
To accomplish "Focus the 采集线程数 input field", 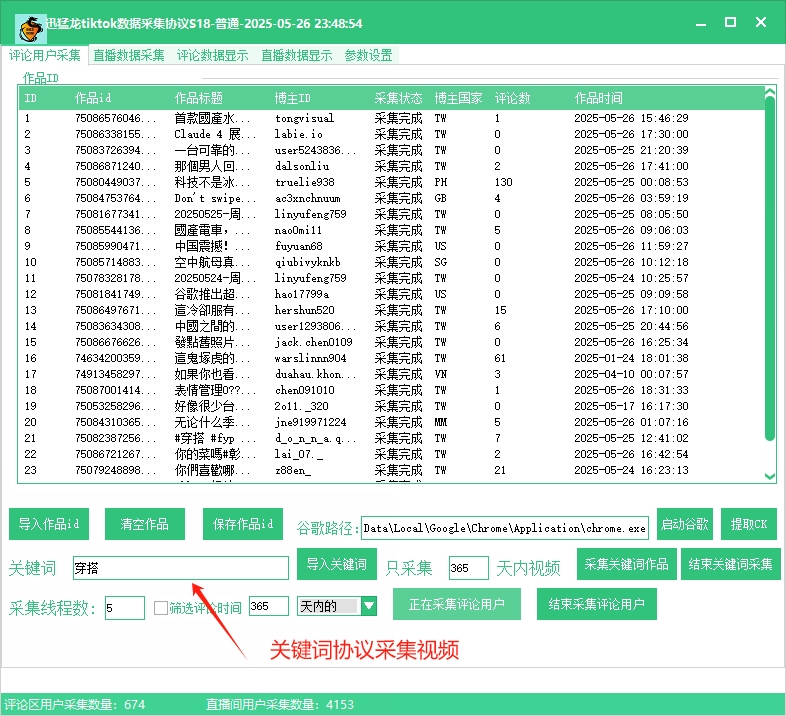I will [125, 608].
